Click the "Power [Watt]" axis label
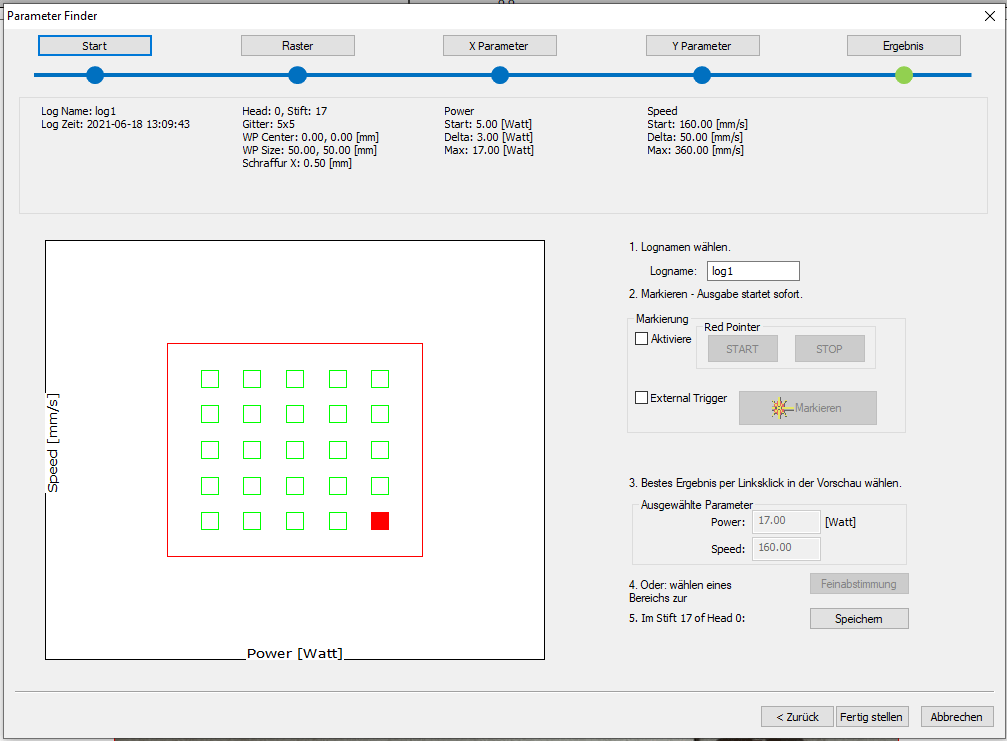Viewport: 1007px width, 741px height. click(x=295, y=653)
